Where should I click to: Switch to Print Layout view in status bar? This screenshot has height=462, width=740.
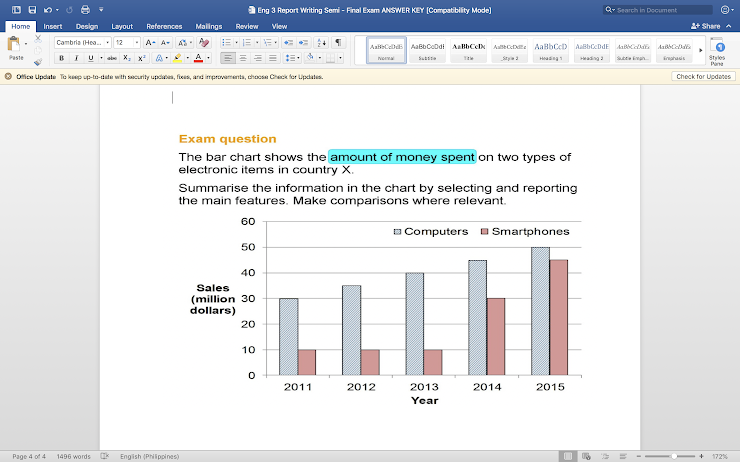coord(568,456)
